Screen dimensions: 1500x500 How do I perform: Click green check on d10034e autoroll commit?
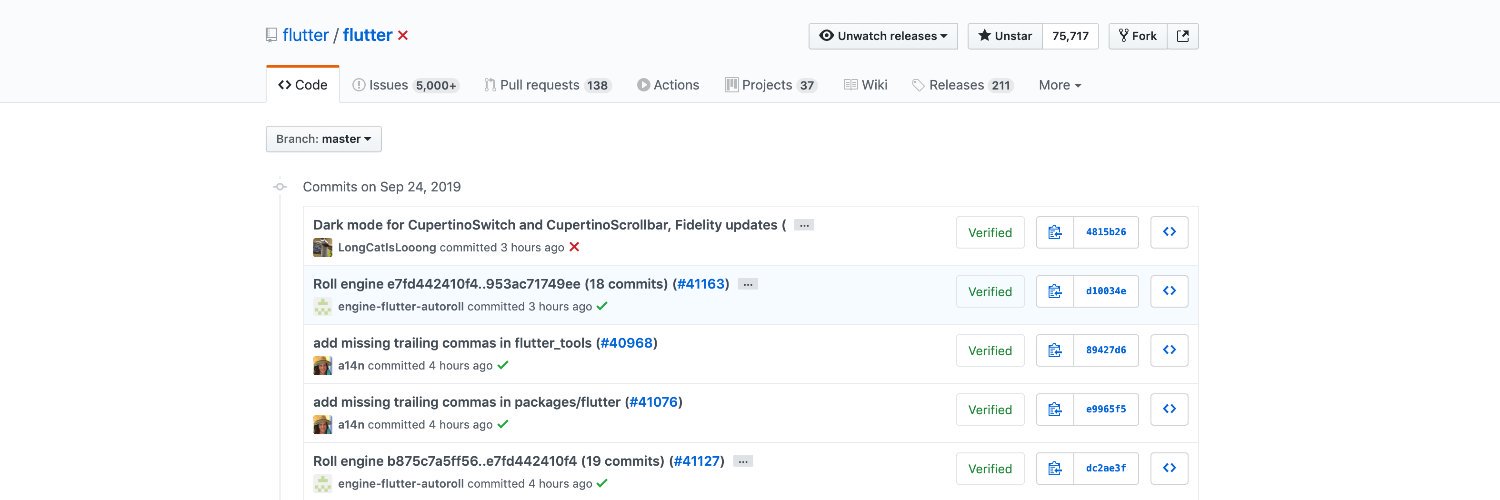click(x=602, y=306)
